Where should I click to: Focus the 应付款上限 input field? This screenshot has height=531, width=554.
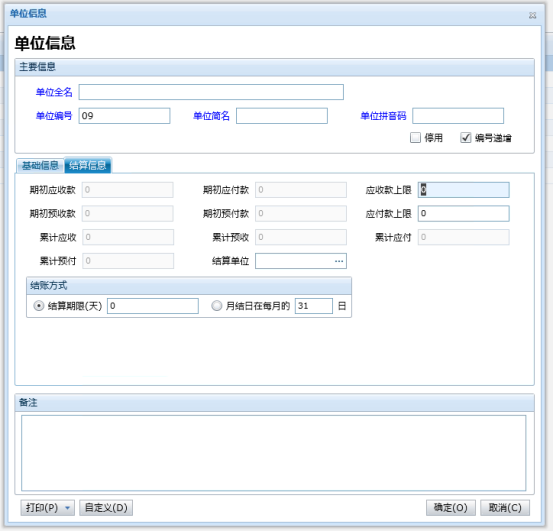[464, 213]
